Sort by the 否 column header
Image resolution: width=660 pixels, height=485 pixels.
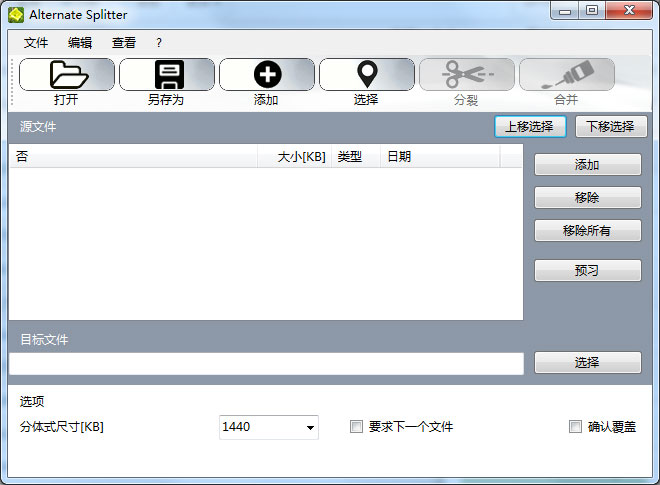(x=133, y=157)
